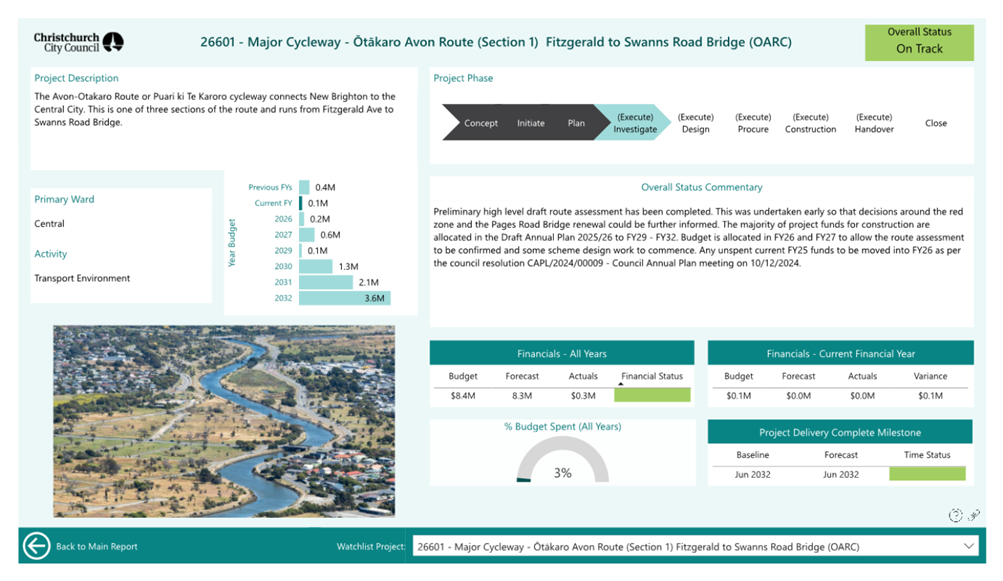Click the green Financial Status indicator bar
The width and height of the screenshot is (1003, 581).
(x=652, y=395)
